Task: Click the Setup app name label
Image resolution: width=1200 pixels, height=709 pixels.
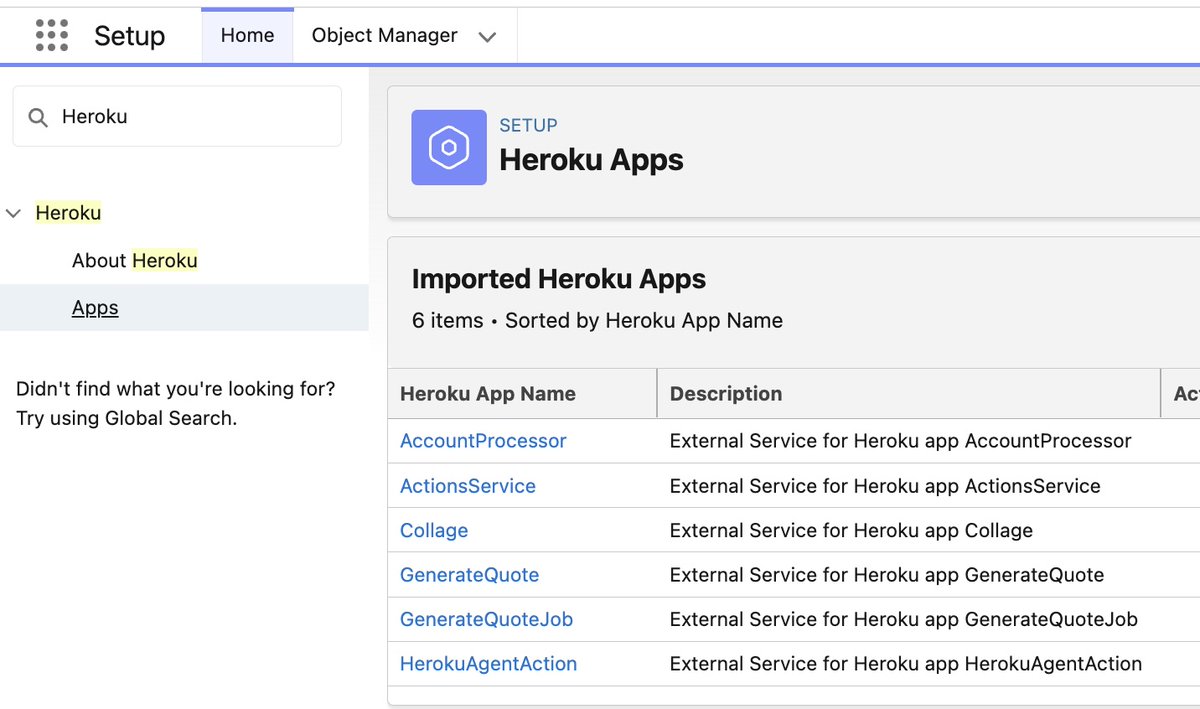Action: click(130, 36)
